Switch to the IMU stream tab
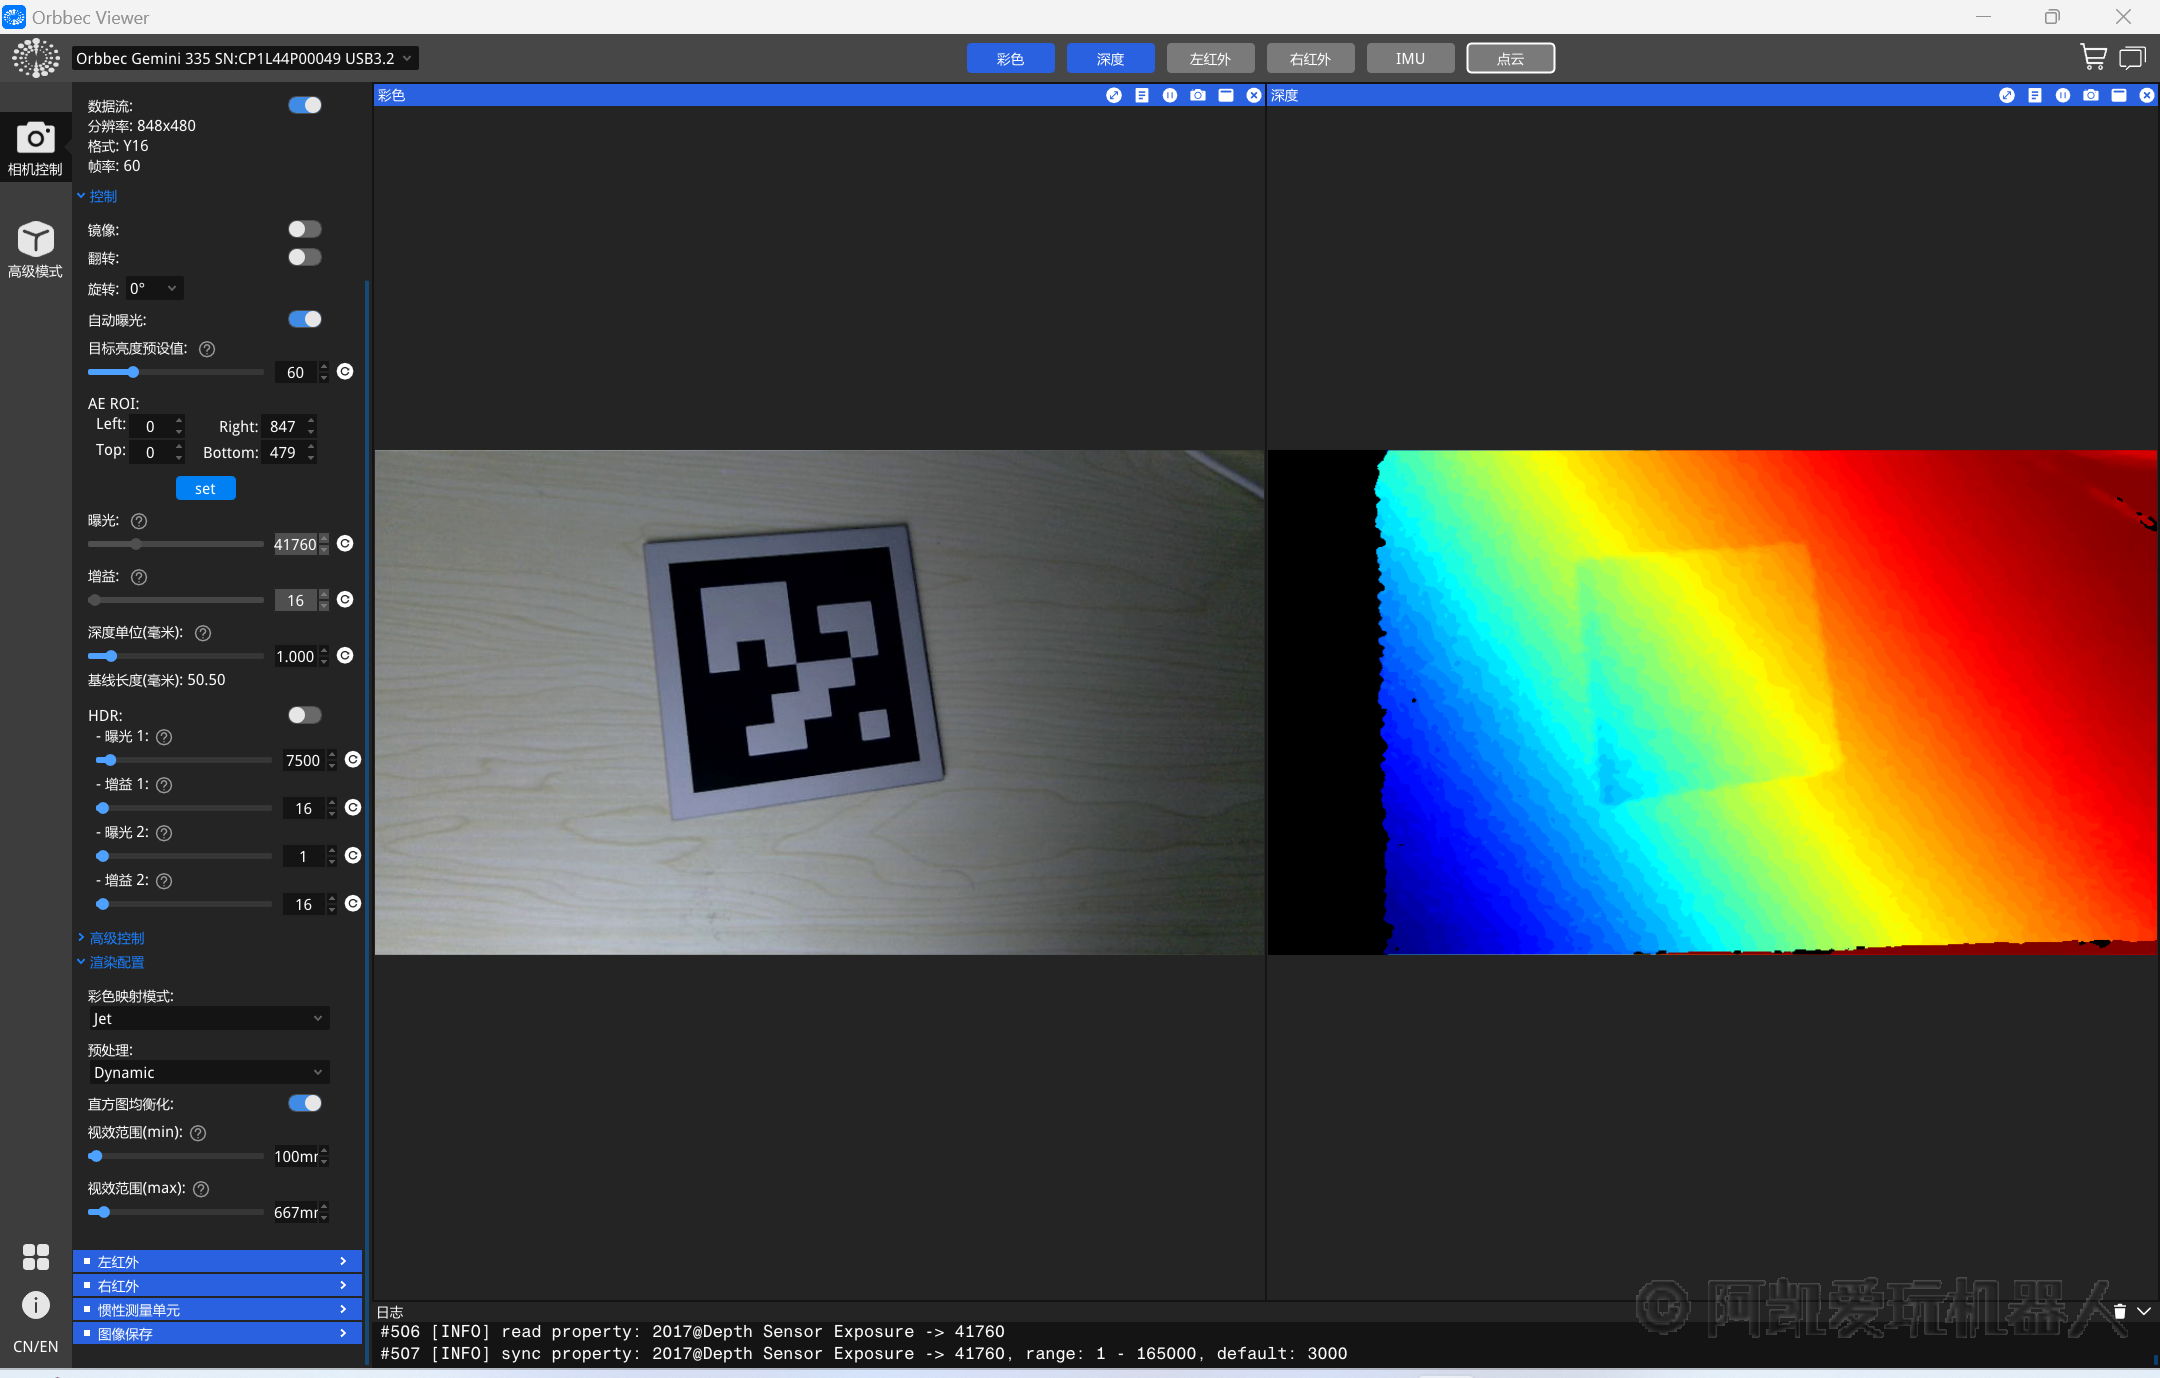This screenshot has width=2160, height=1378. tap(1409, 58)
